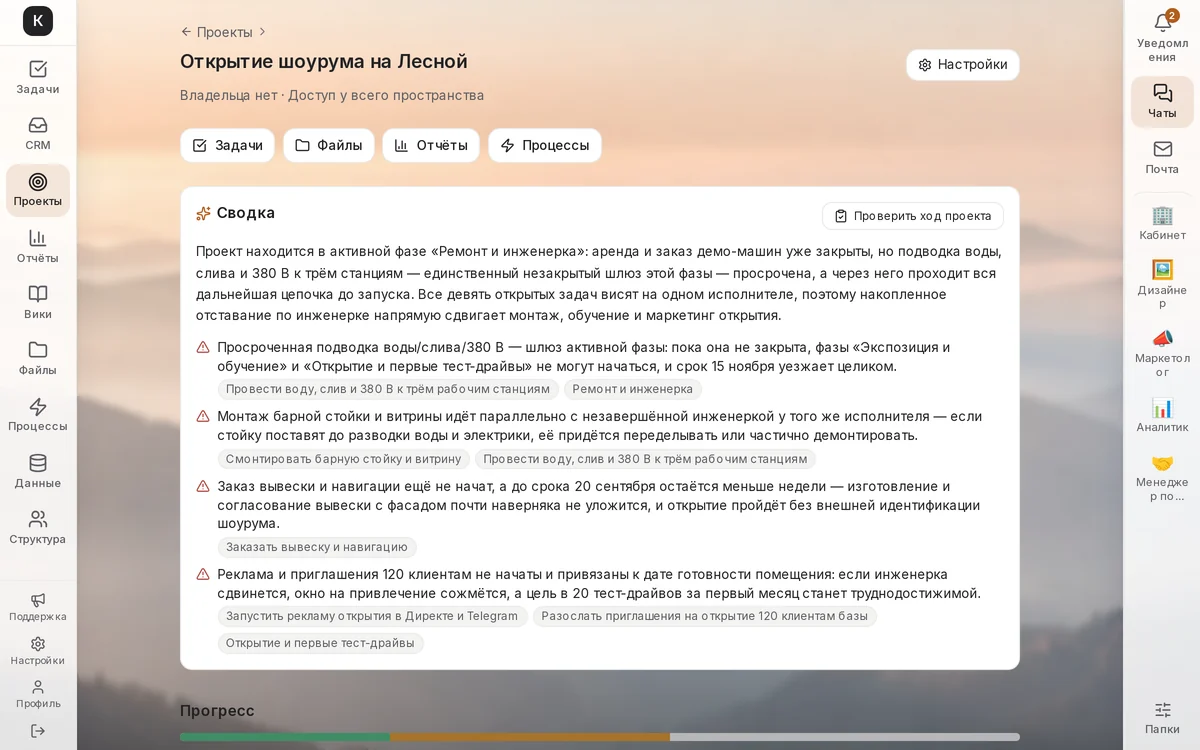Click the chevron after Проекты breadcrumb
The image size is (1200, 750).
pyautogui.click(x=262, y=32)
